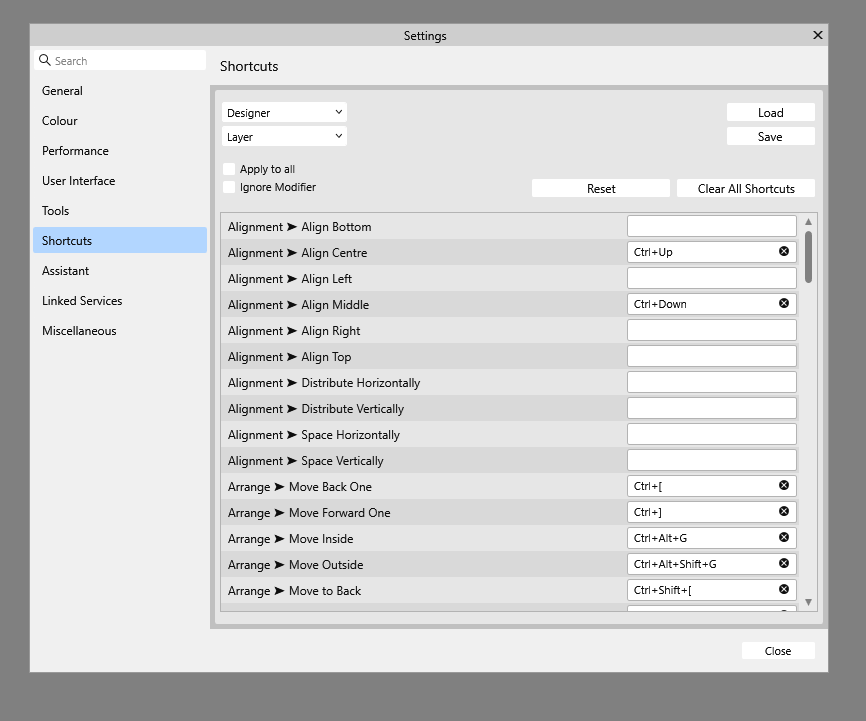Open the Designer persona dropdown
The width and height of the screenshot is (866, 721).
284,112
